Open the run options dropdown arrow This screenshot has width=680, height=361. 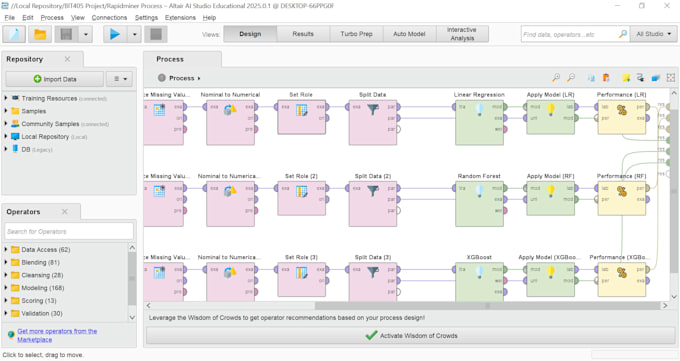point(134,34)
